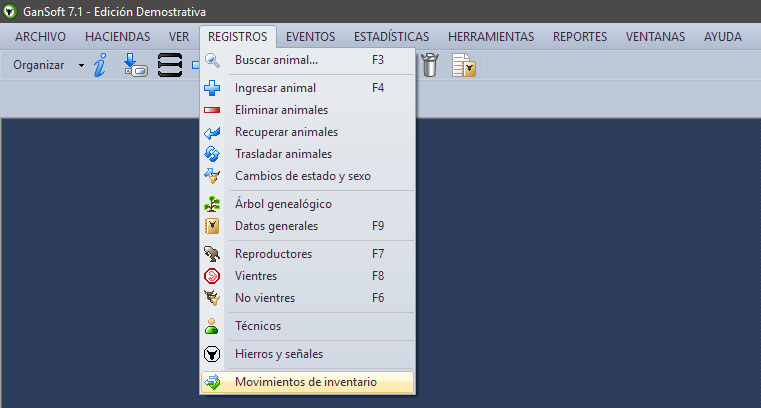Select 'Hierros y señales' entry
The width and height of the screenshot is (761, 408).
coord(308,354)
